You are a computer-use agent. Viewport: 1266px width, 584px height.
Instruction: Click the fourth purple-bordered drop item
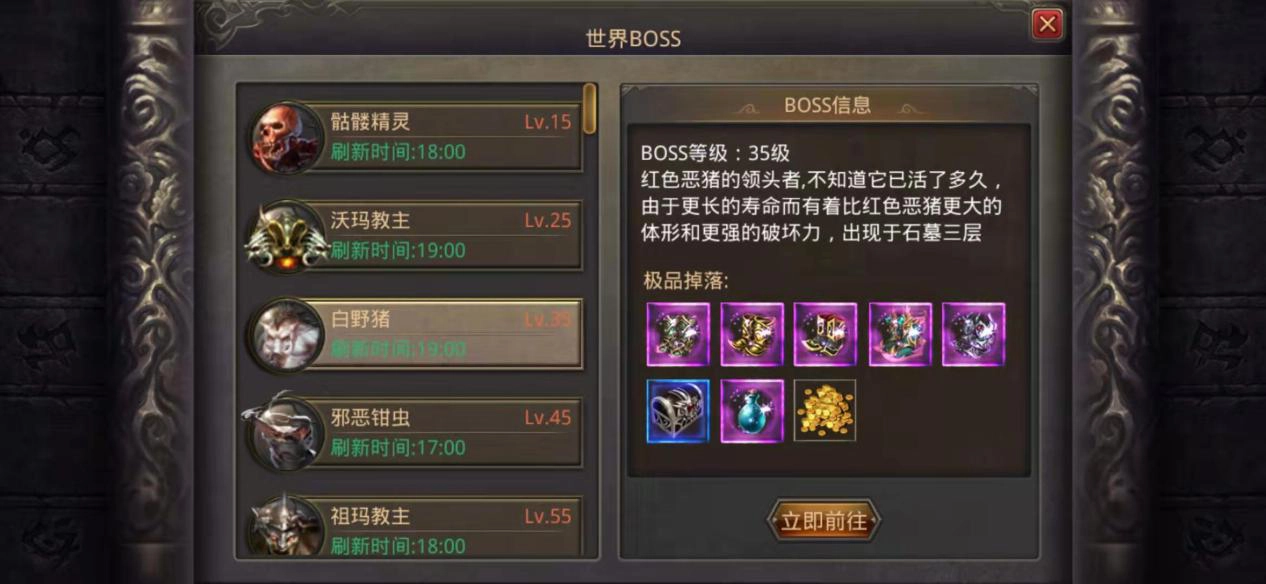coord(900,335)
